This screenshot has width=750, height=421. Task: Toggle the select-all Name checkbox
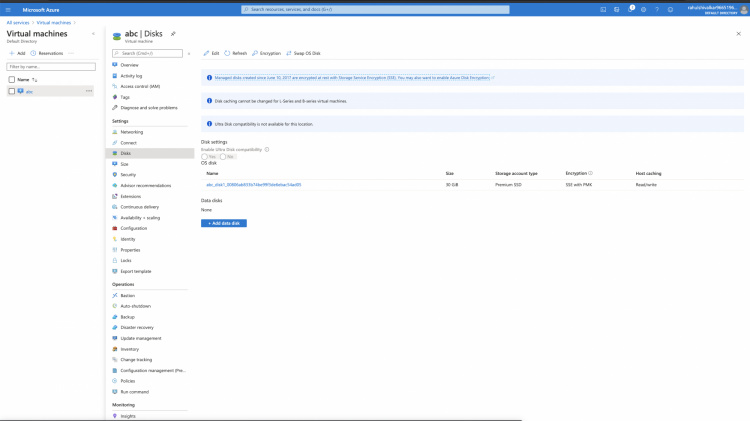pyautogui.click(x=12, y=78)
